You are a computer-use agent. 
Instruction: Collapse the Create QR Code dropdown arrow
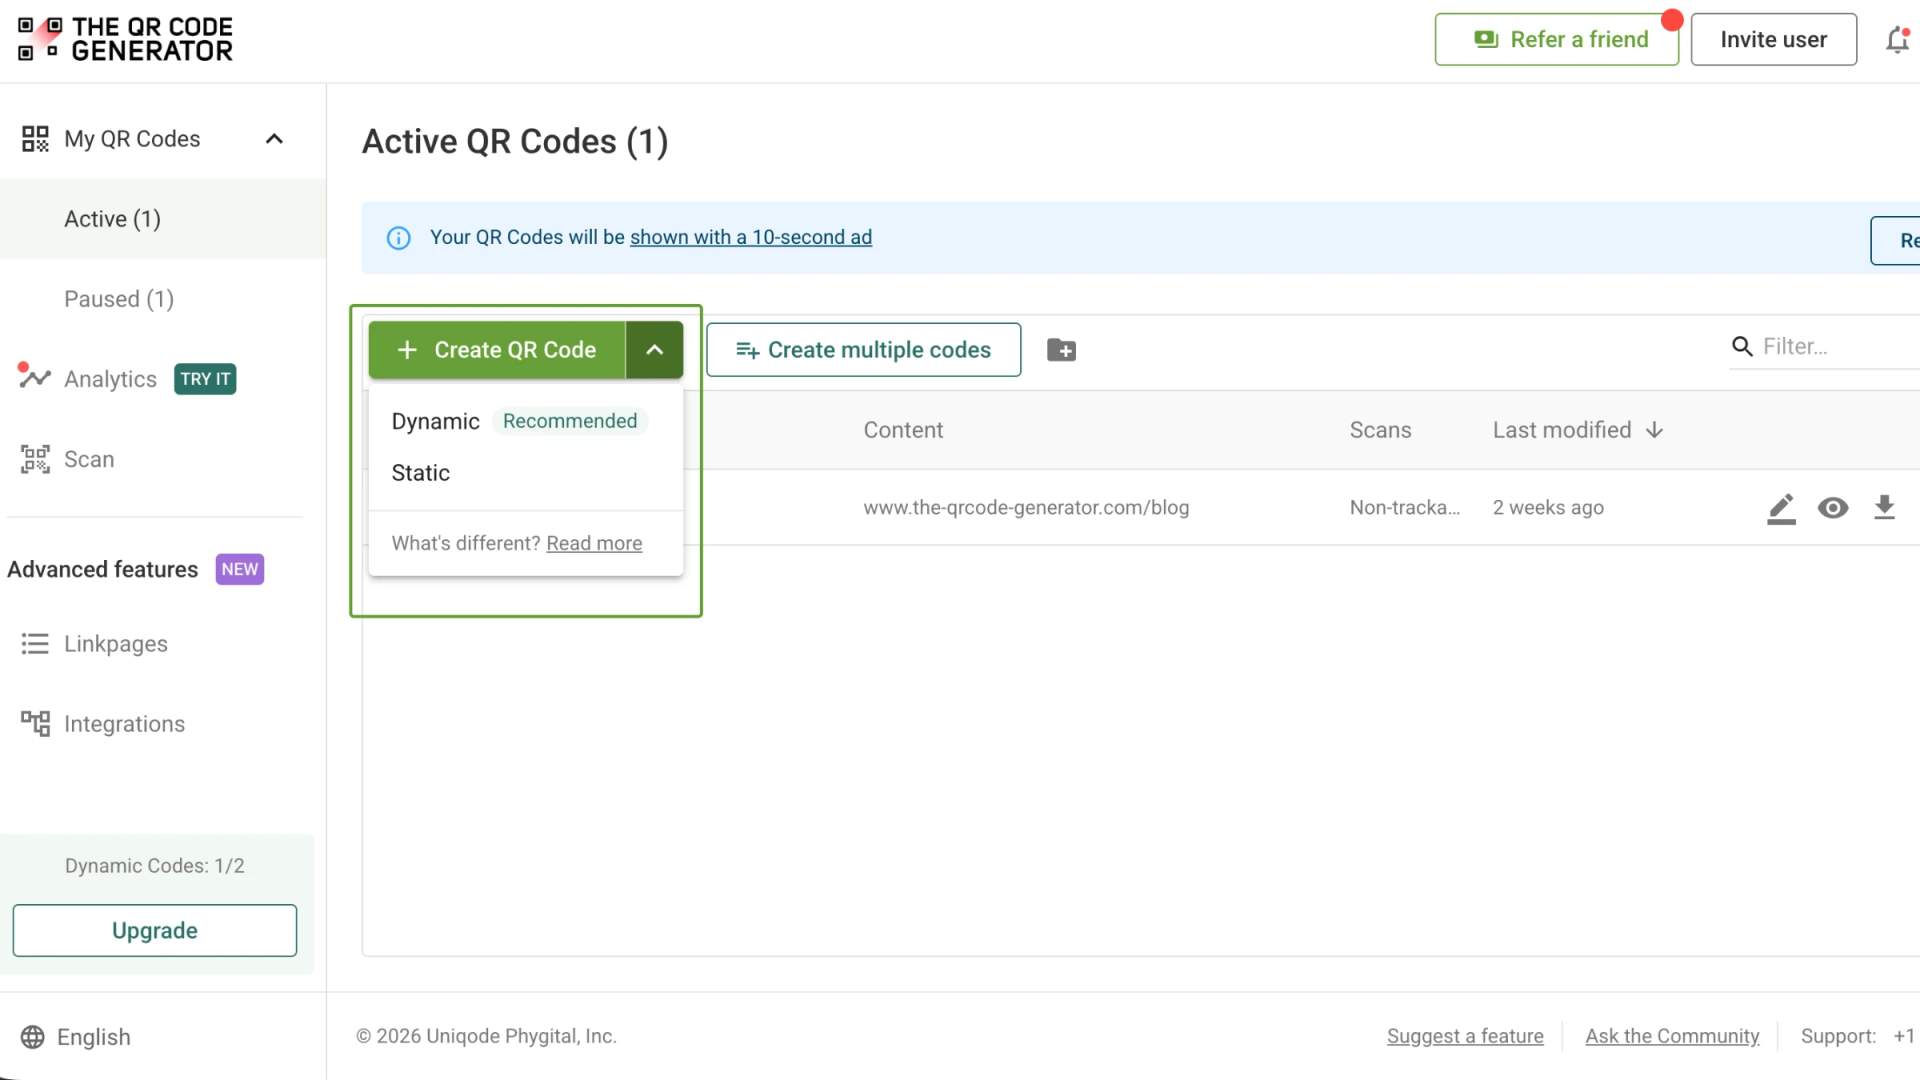pyautogui.click(x=655, y=350)
